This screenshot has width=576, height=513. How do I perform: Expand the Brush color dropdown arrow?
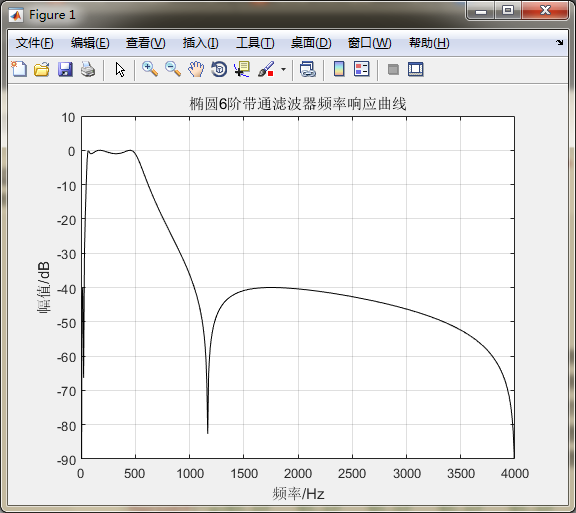coord(283,69)
